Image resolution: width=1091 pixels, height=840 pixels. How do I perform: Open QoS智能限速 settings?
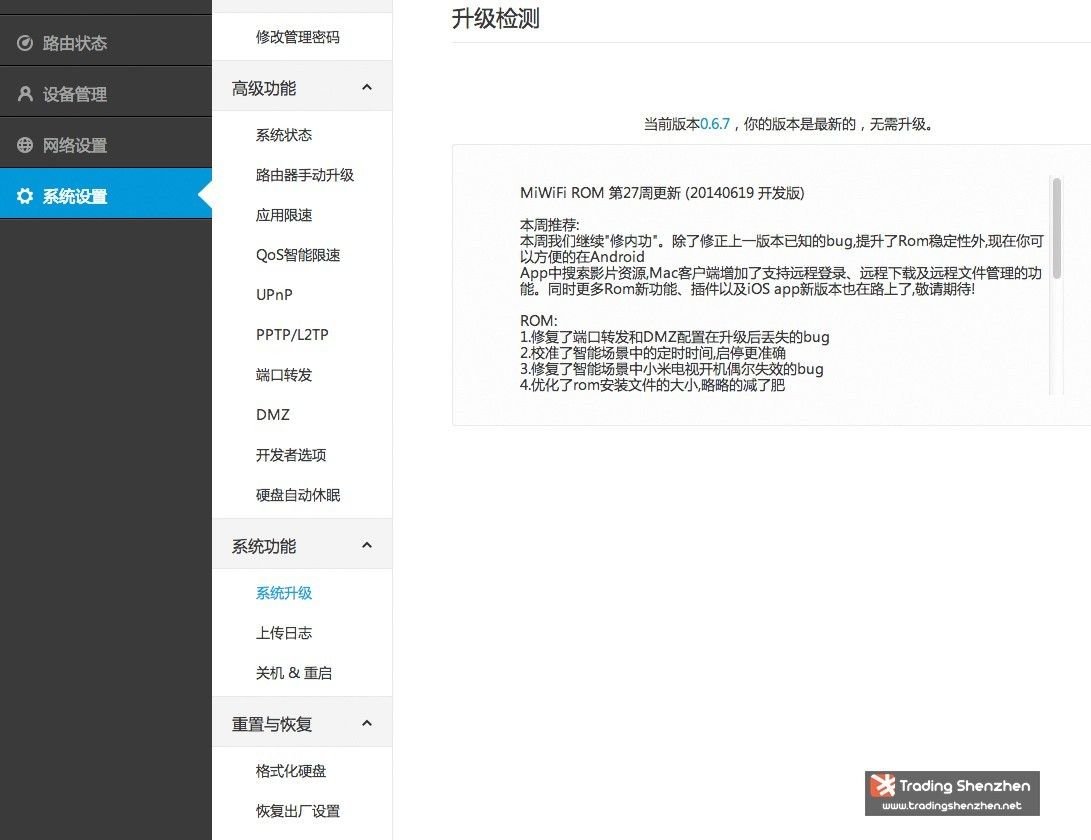pyautogui.click(x=298, y=255)
